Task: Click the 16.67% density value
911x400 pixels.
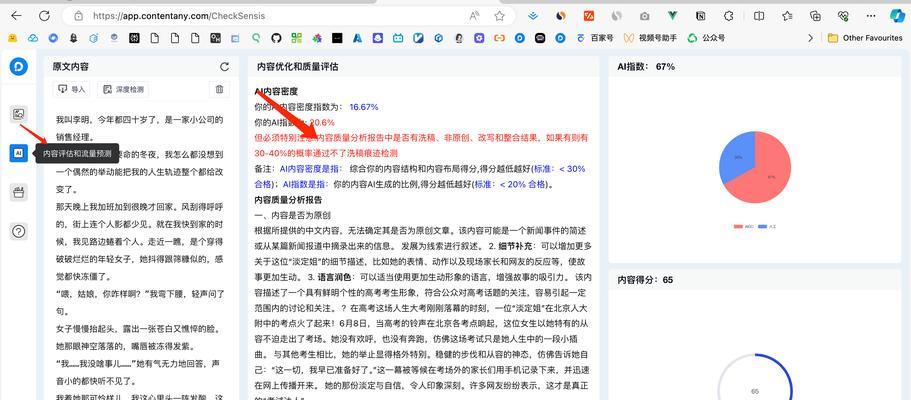Action: [364, 107]
